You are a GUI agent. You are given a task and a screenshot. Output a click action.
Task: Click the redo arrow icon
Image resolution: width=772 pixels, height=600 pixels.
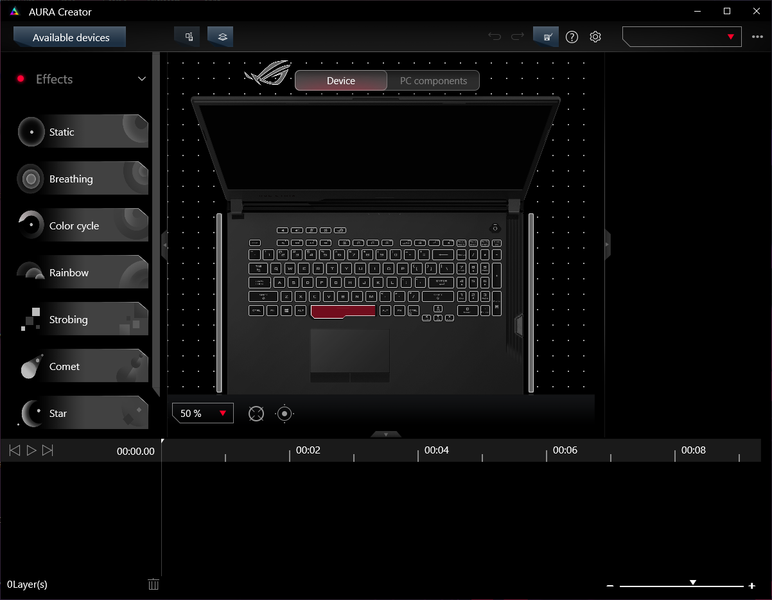517,37
